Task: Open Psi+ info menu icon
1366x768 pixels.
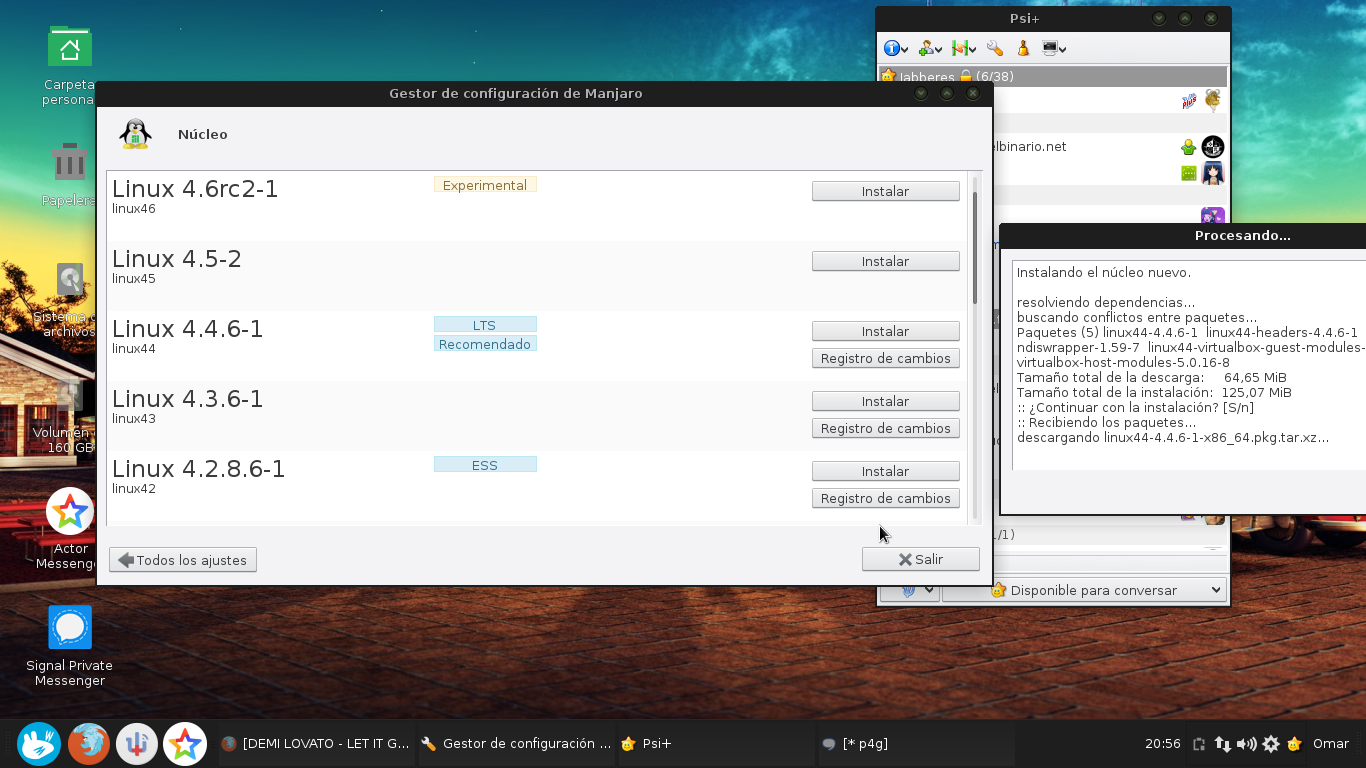Action: pyautogui.click(x=895, y=48)
